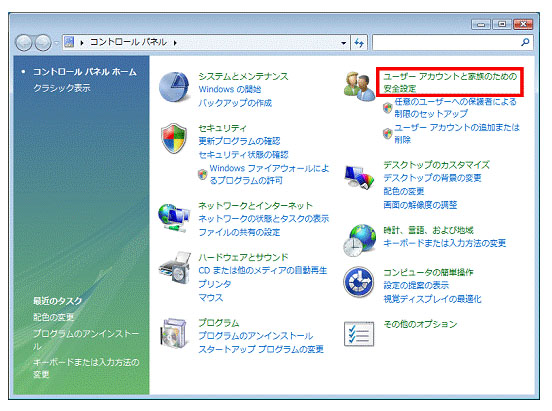Click the Refresh button beside the address bar
552x411 pixels.
coord(359,43)
